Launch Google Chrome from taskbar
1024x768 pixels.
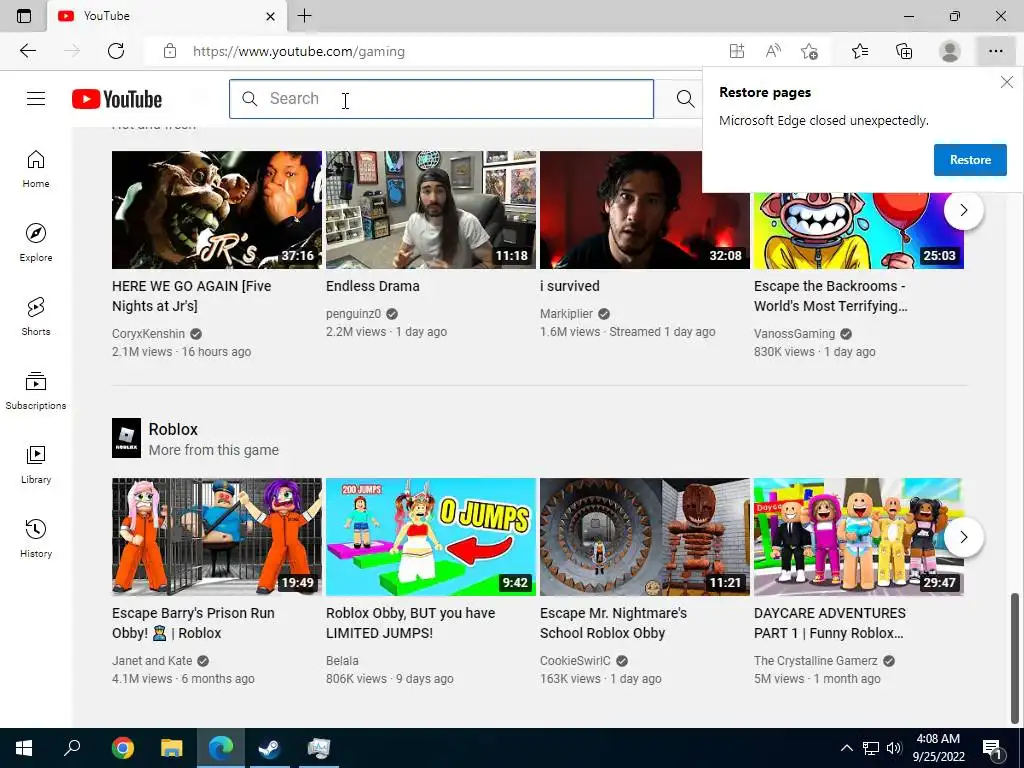click(x=122, y=748)
